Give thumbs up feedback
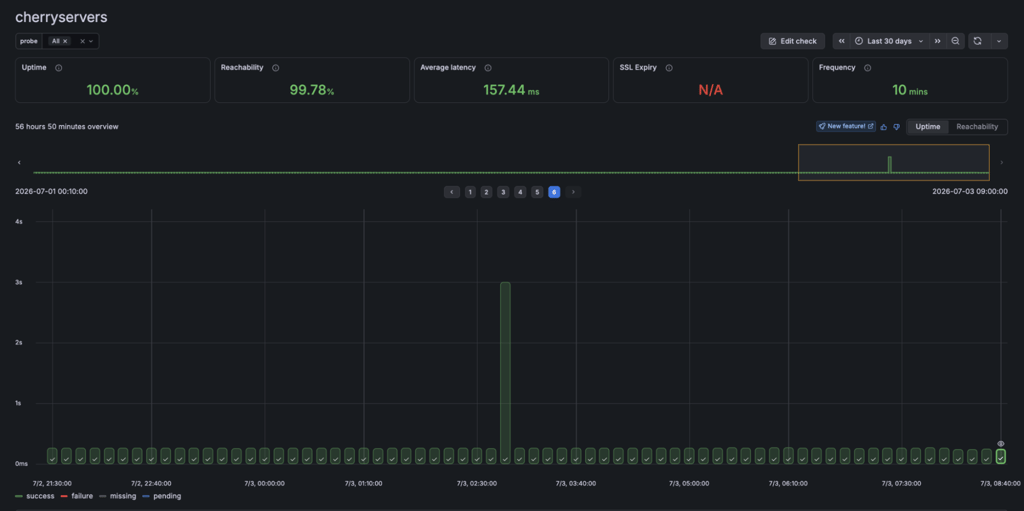The width and height of the screenshot is (1024, 511). pos(884,127)
